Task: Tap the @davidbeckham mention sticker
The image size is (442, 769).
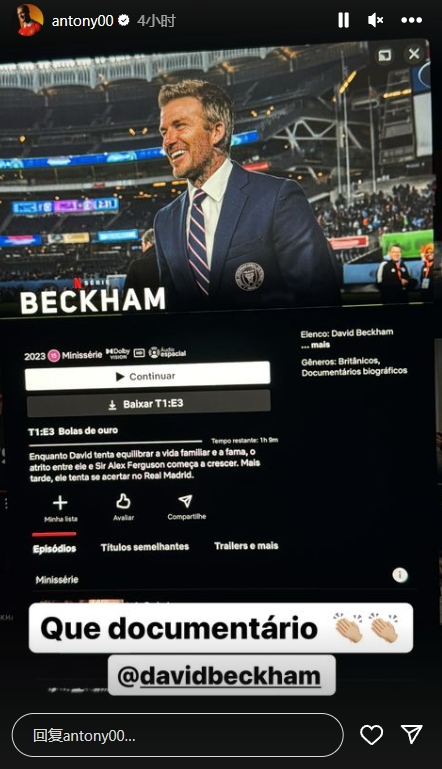Action: point(222,676)
